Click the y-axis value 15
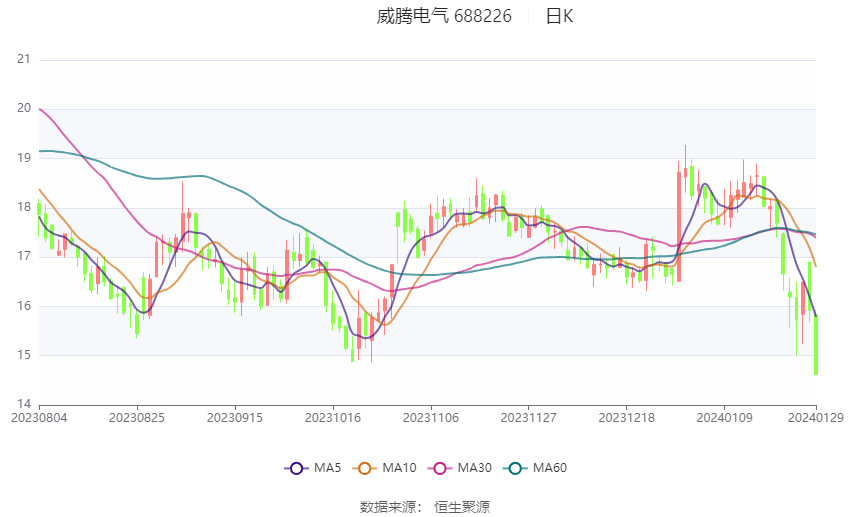This screenshot has width=850, height=517. click(x=24, y=355)
